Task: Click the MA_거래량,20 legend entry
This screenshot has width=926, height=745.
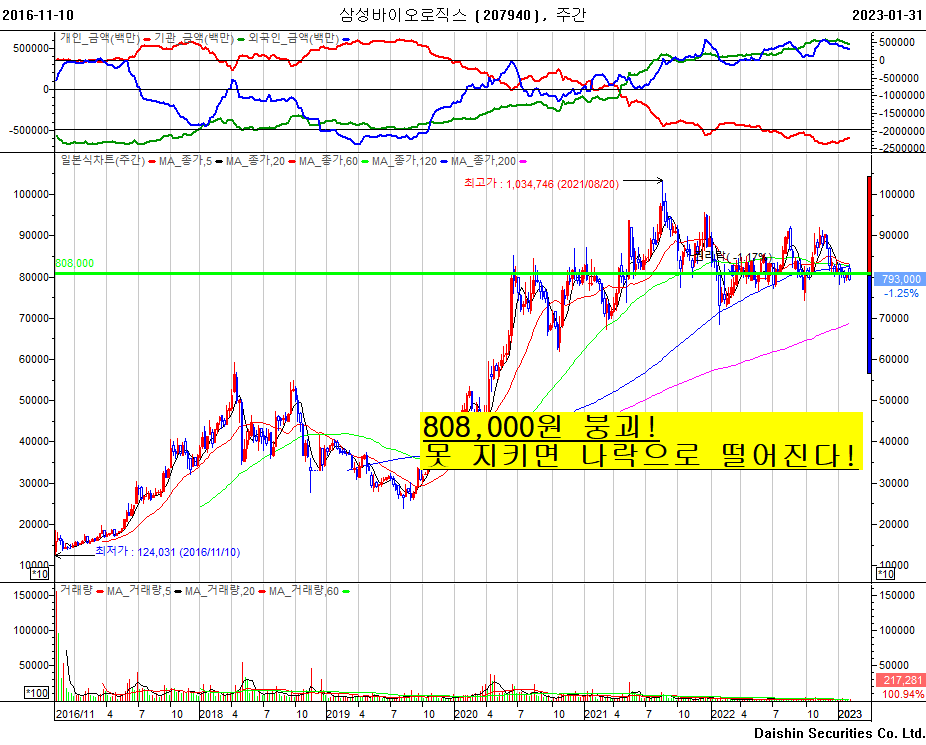Action: pyautogui.click(x=220, y=590)
